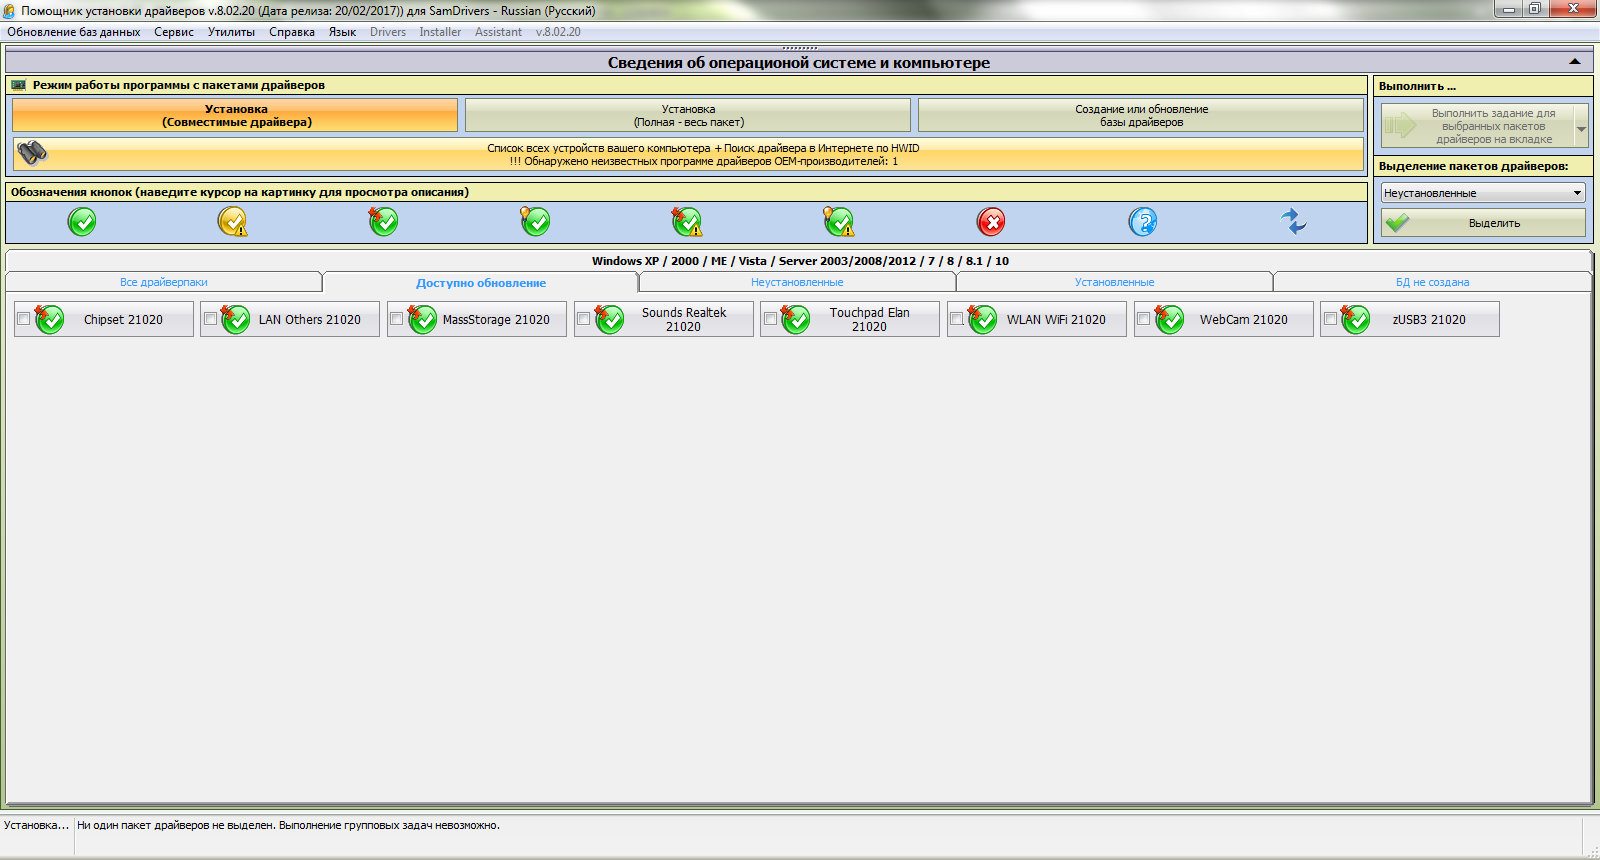Check the LAN Others 21020 checkbox
The height and width of the screenshot is (860, 1600).
tap(210, 319)
